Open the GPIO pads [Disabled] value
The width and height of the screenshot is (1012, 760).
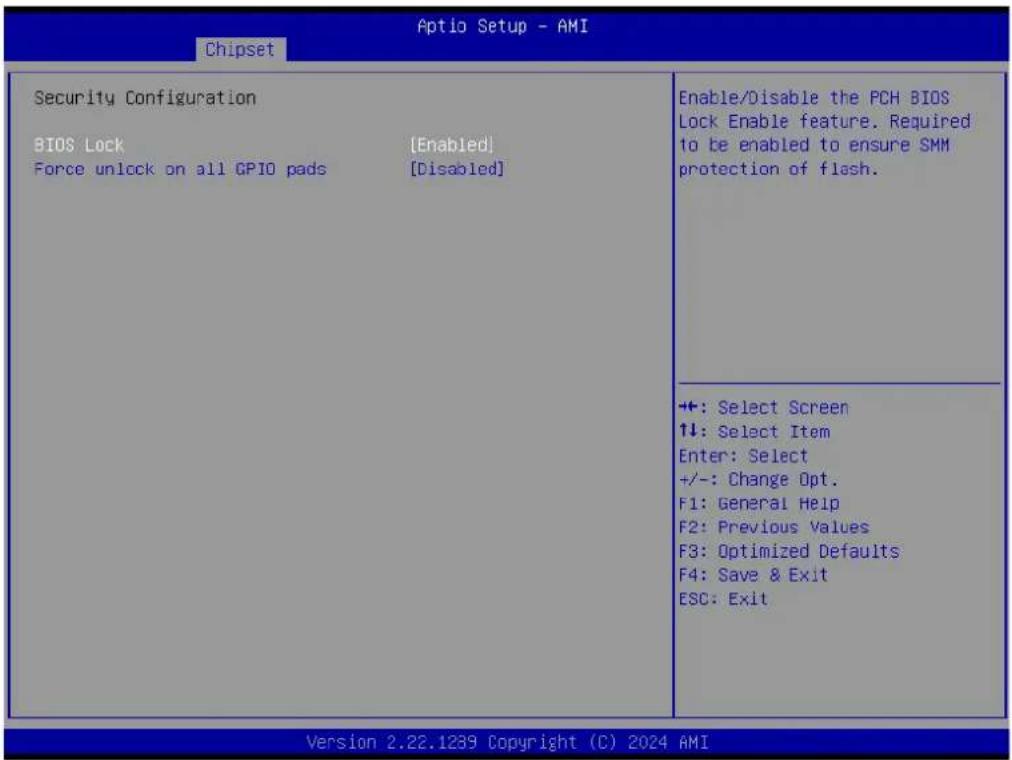click(457, 169)
